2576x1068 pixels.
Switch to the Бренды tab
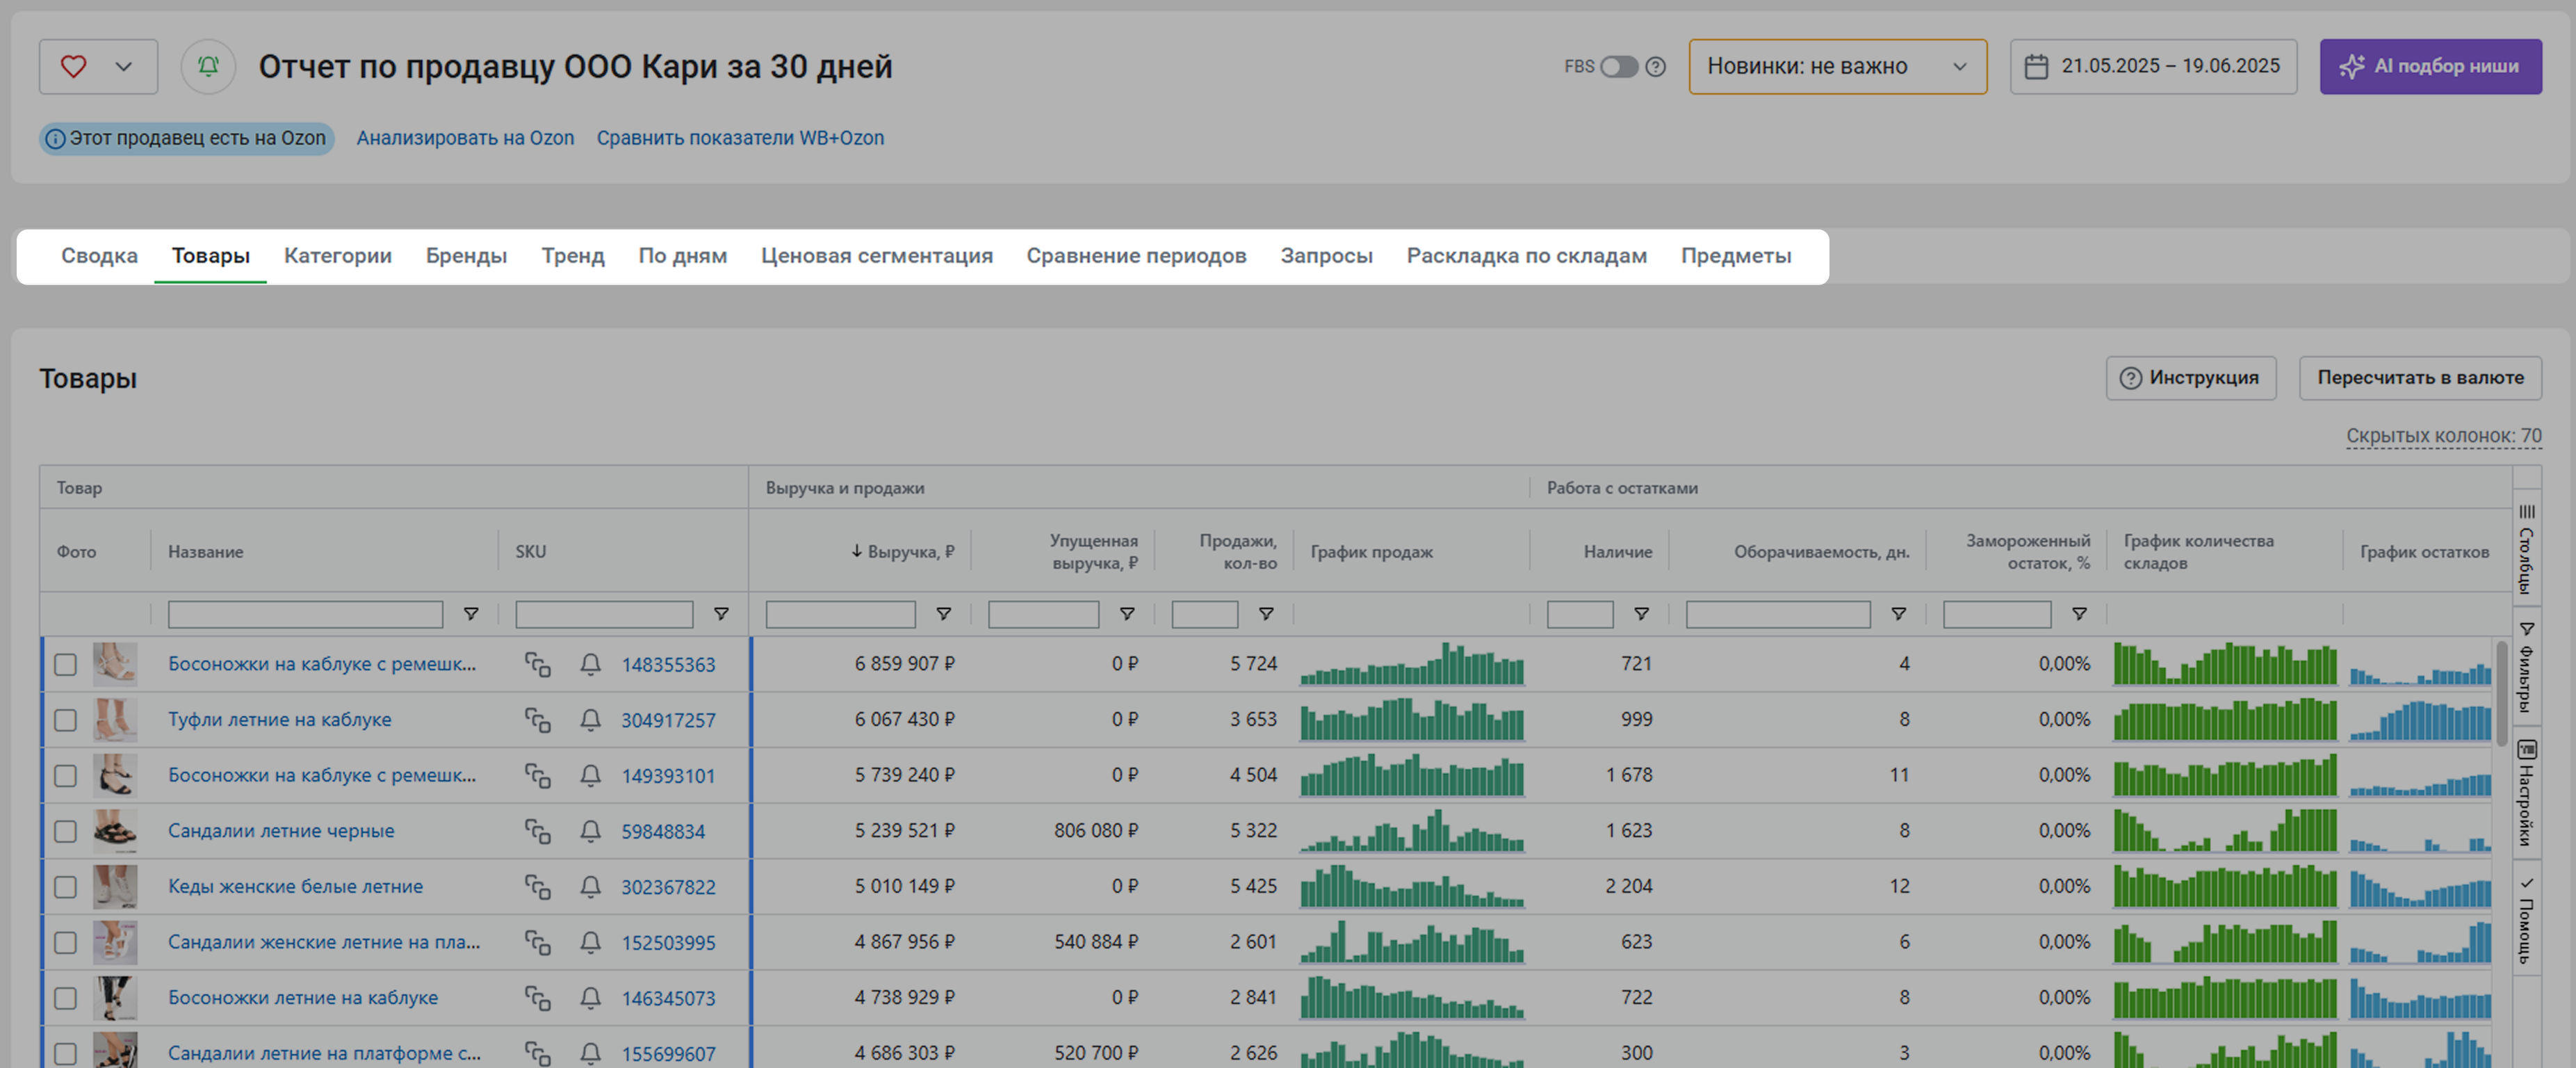[466, 256]
